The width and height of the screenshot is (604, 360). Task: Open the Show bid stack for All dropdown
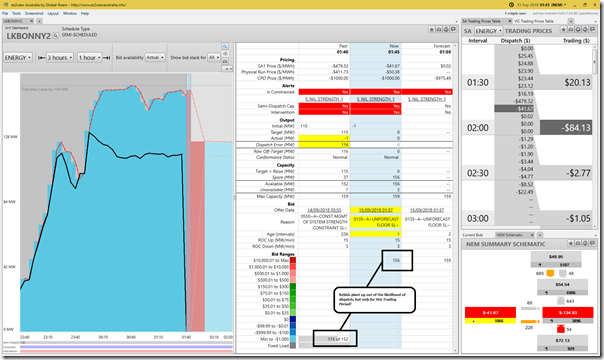pos(214,57)
